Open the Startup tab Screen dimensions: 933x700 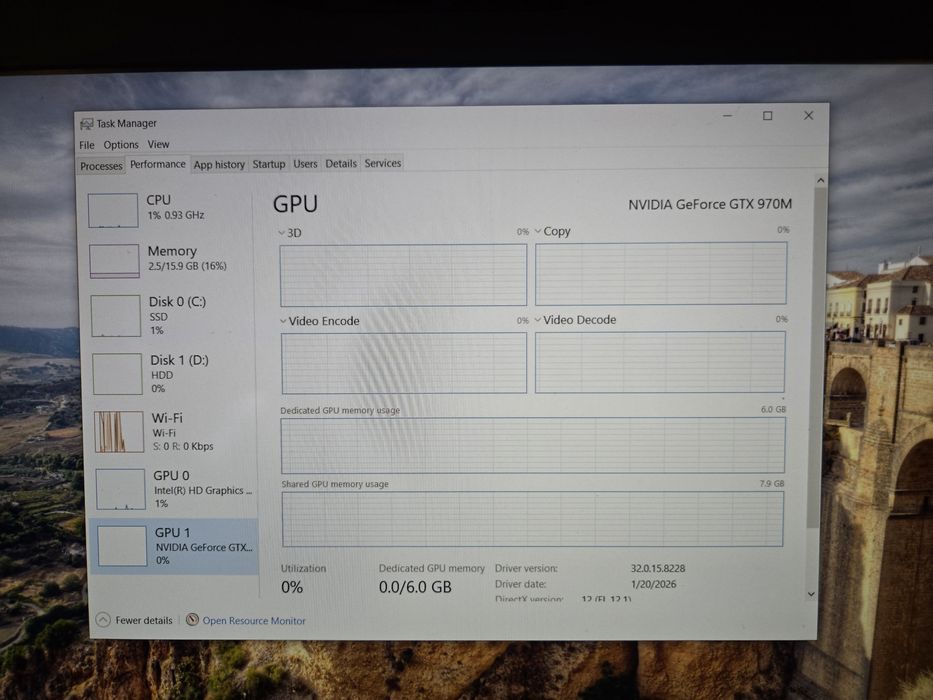(269, 164)
